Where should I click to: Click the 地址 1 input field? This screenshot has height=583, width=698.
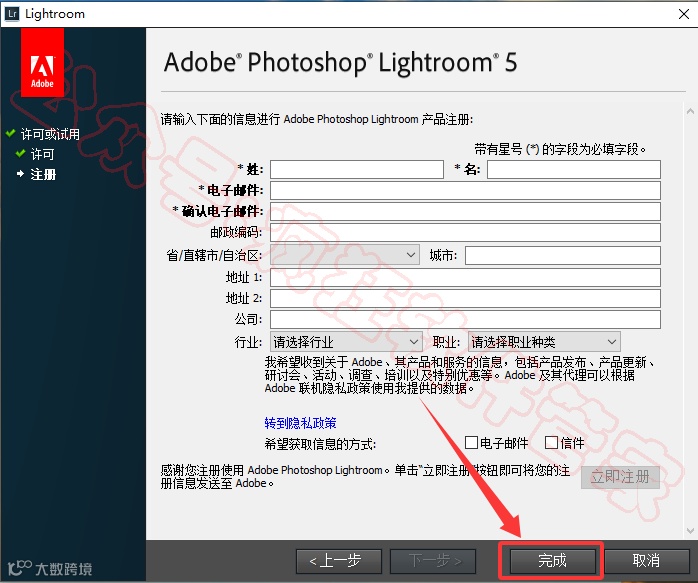click(x=465, y=278)
